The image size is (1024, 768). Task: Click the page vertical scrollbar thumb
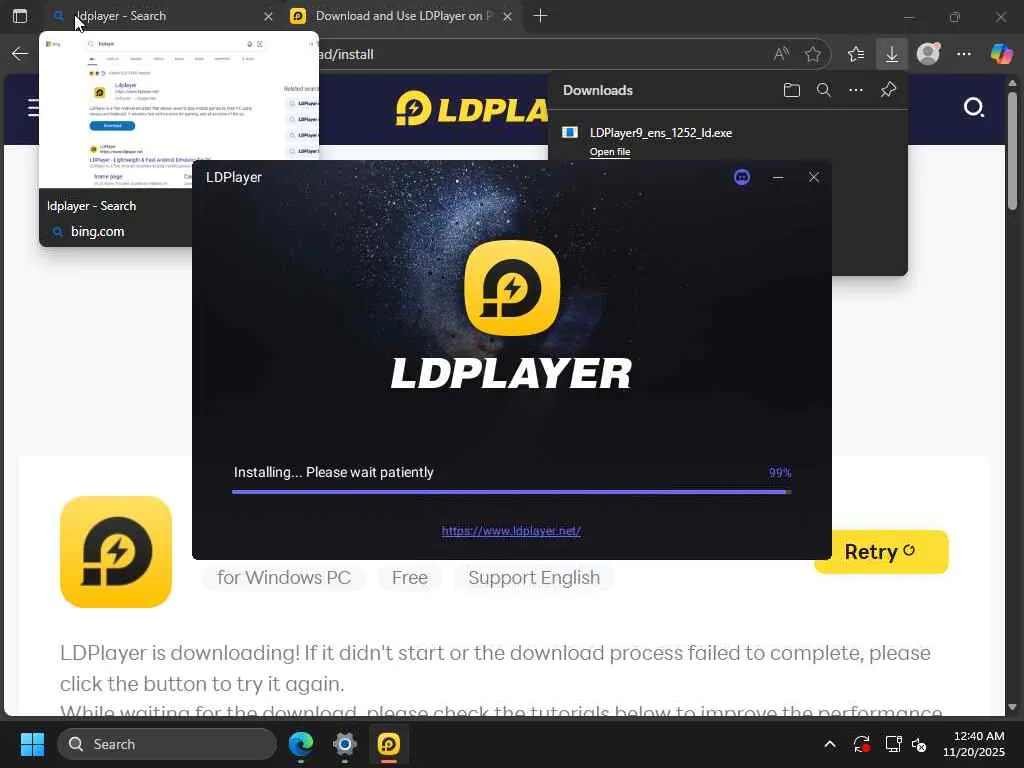click(x=1012, y=151)
